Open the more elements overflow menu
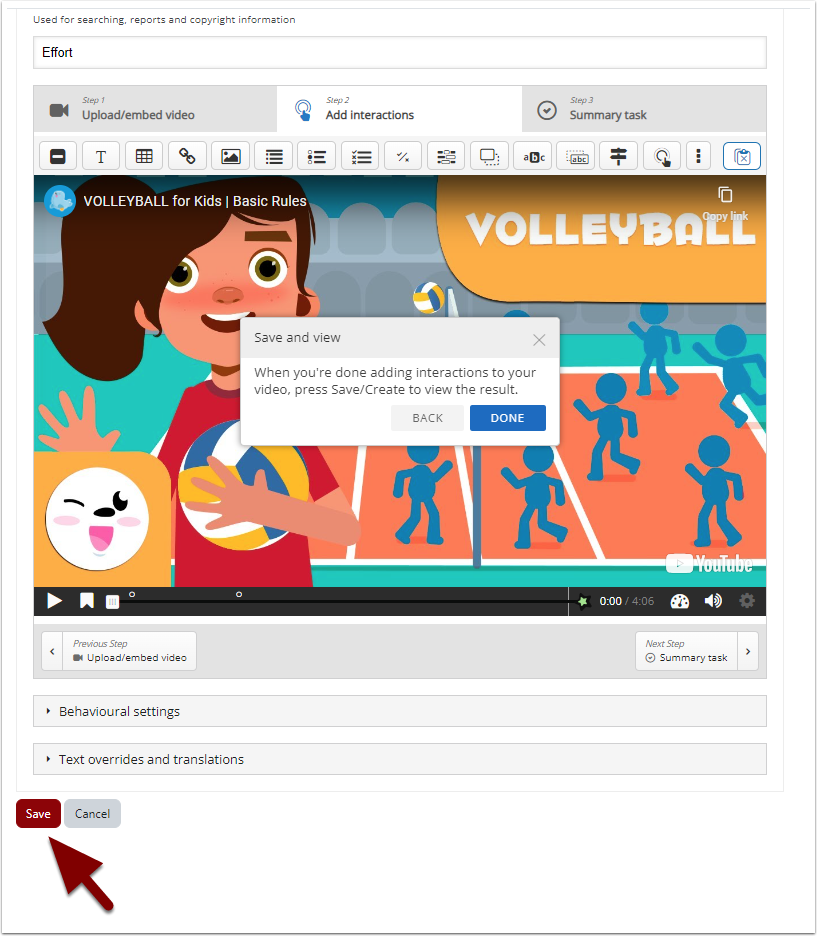The image size is (817, 936). [698, 156]
